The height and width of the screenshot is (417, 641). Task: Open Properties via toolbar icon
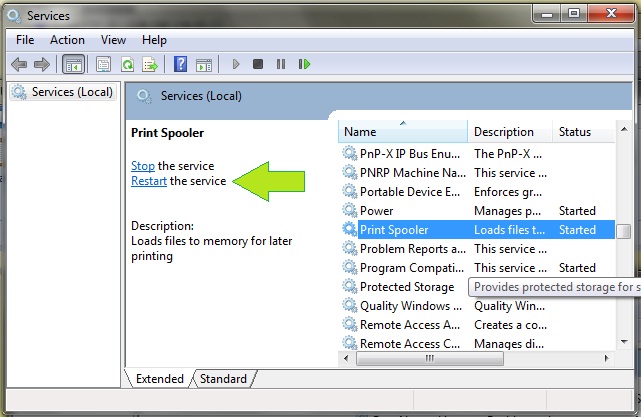point(103,64)
